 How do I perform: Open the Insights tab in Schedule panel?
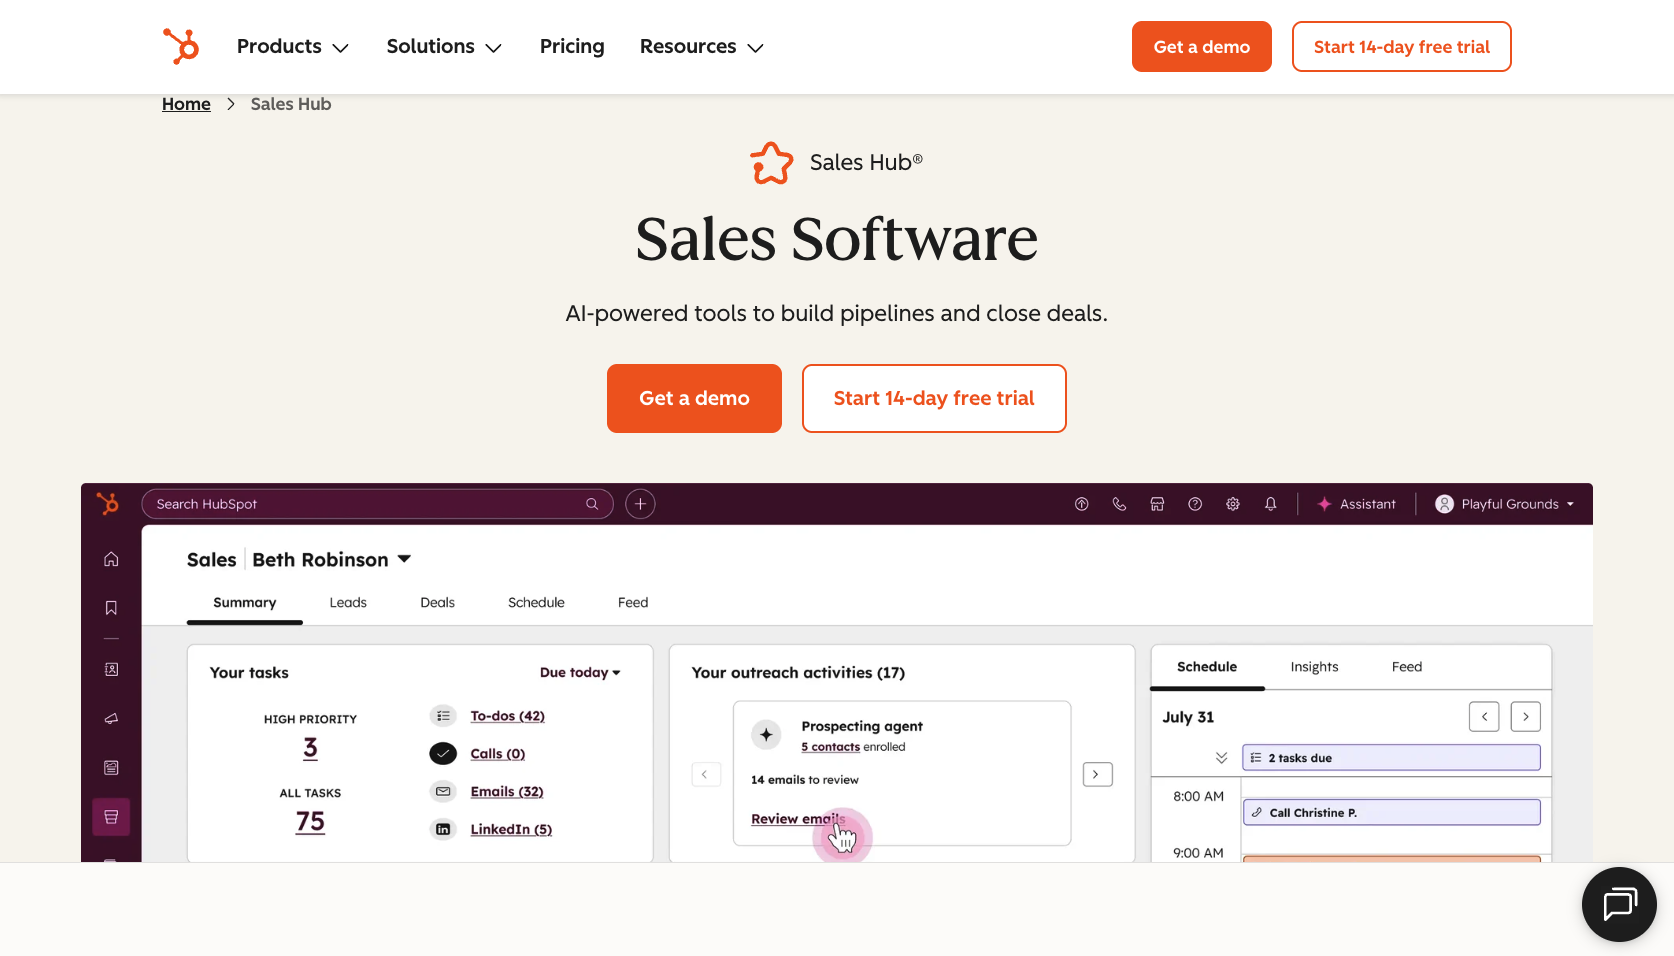(1314, 666)
